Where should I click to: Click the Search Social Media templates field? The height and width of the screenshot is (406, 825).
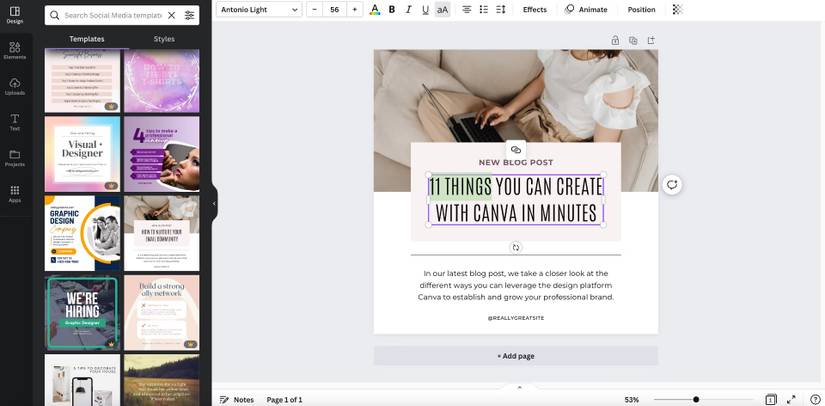click(113, 15)
